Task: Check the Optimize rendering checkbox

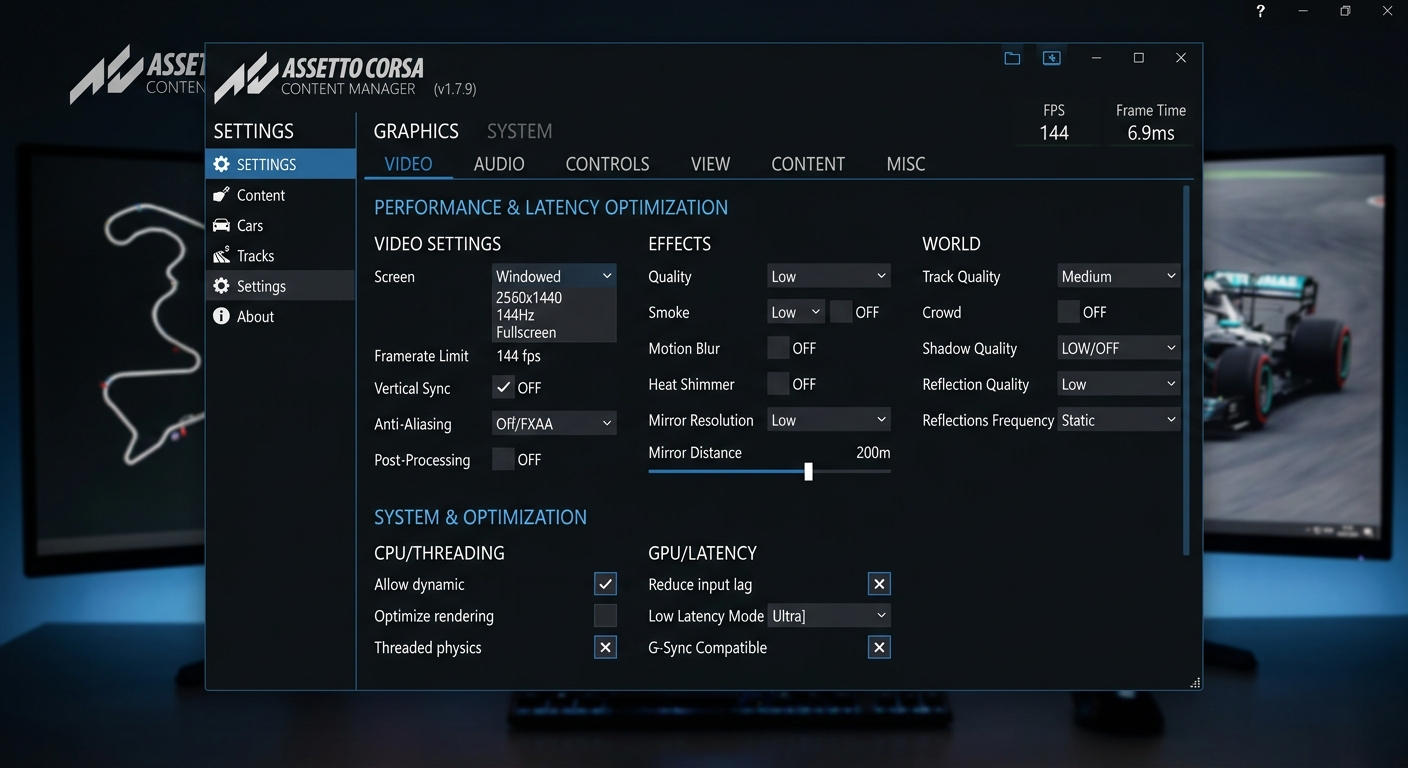Action: tap(605, 616)
